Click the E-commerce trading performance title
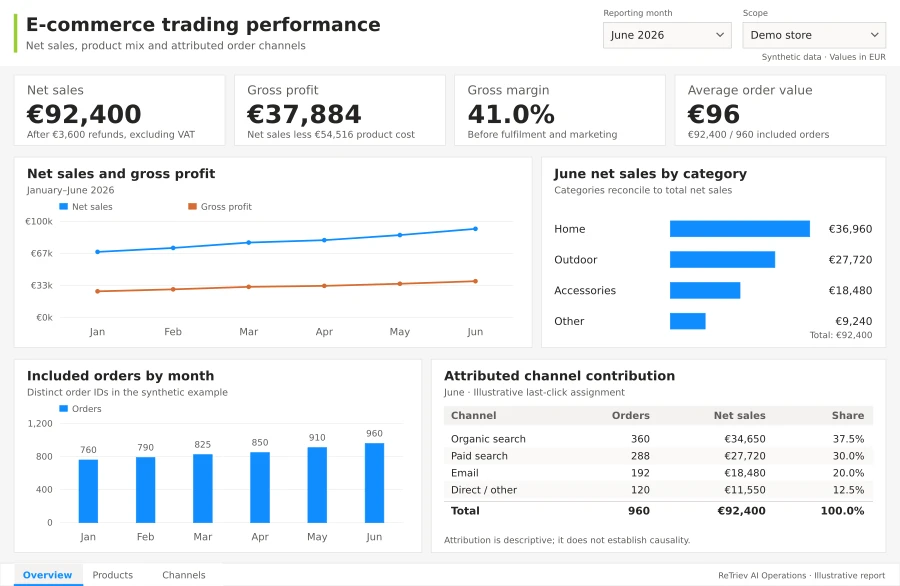Viewport: 900px width, 586px height. pos(203,25)
